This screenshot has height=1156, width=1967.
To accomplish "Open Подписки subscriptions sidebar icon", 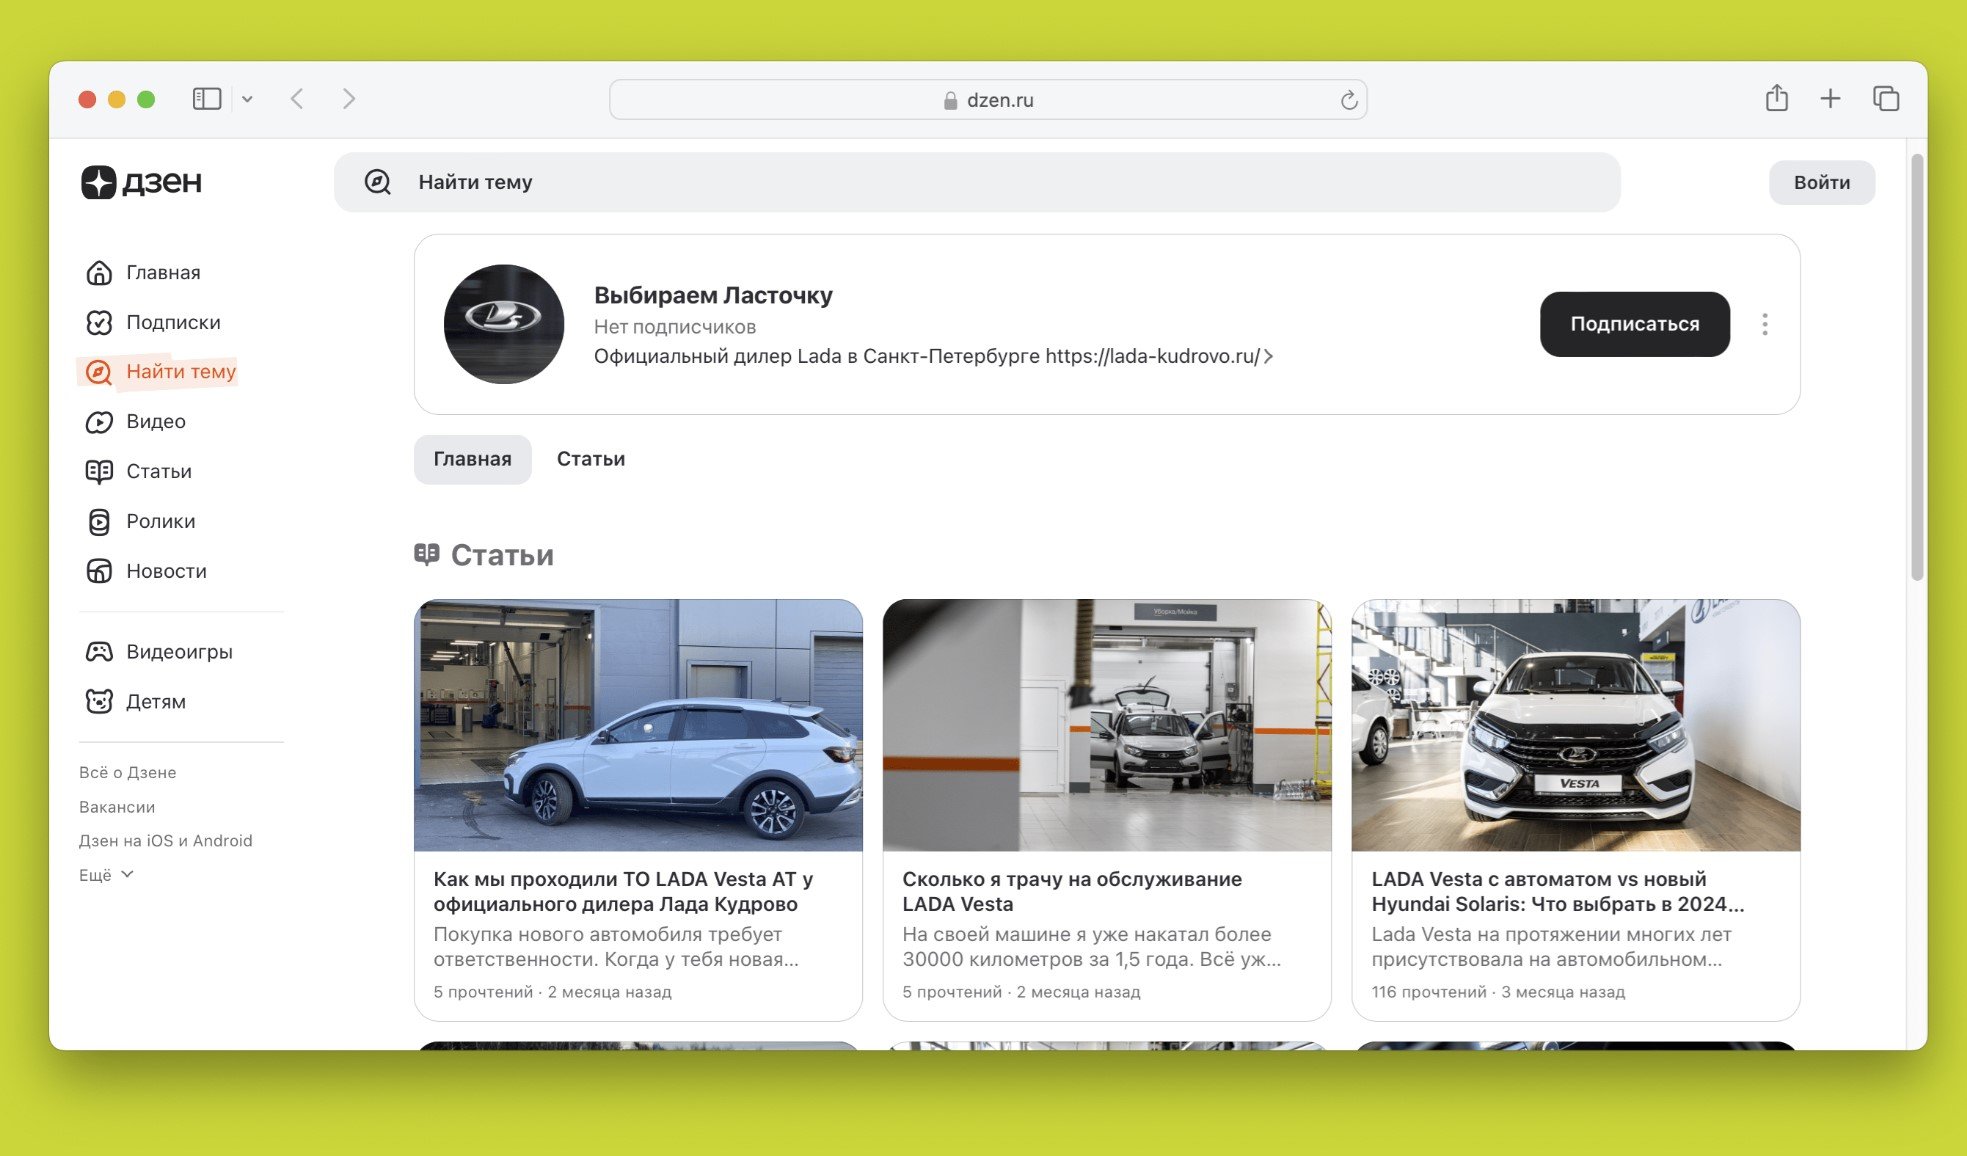I will click(x=99, y=322).
